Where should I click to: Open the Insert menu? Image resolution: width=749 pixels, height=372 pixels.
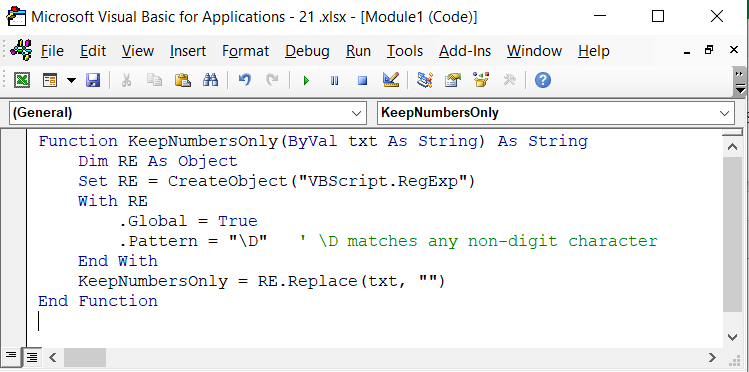pyautogui.click(x=188, y=51)
